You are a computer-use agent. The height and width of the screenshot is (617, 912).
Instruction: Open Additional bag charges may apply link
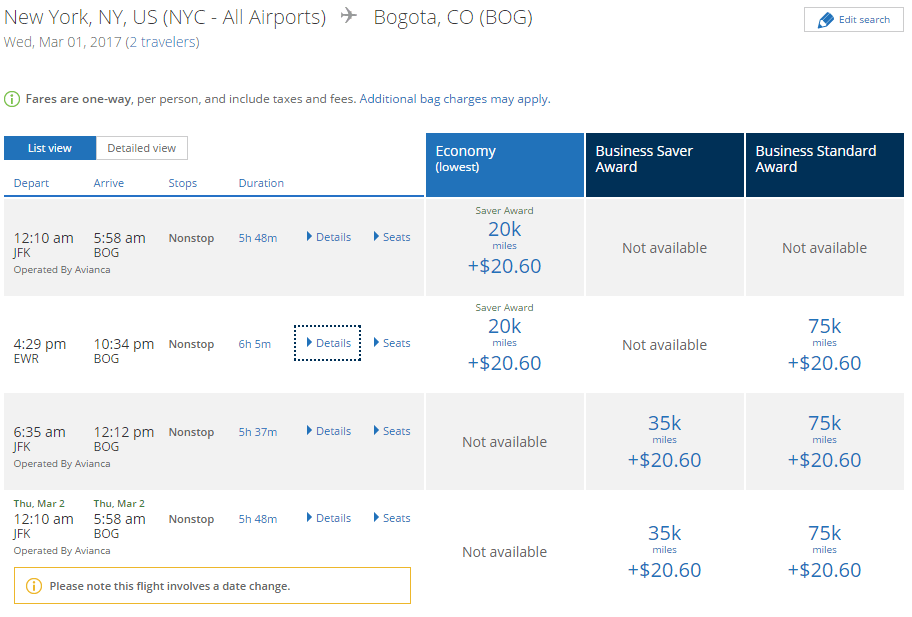click(455, 99)
